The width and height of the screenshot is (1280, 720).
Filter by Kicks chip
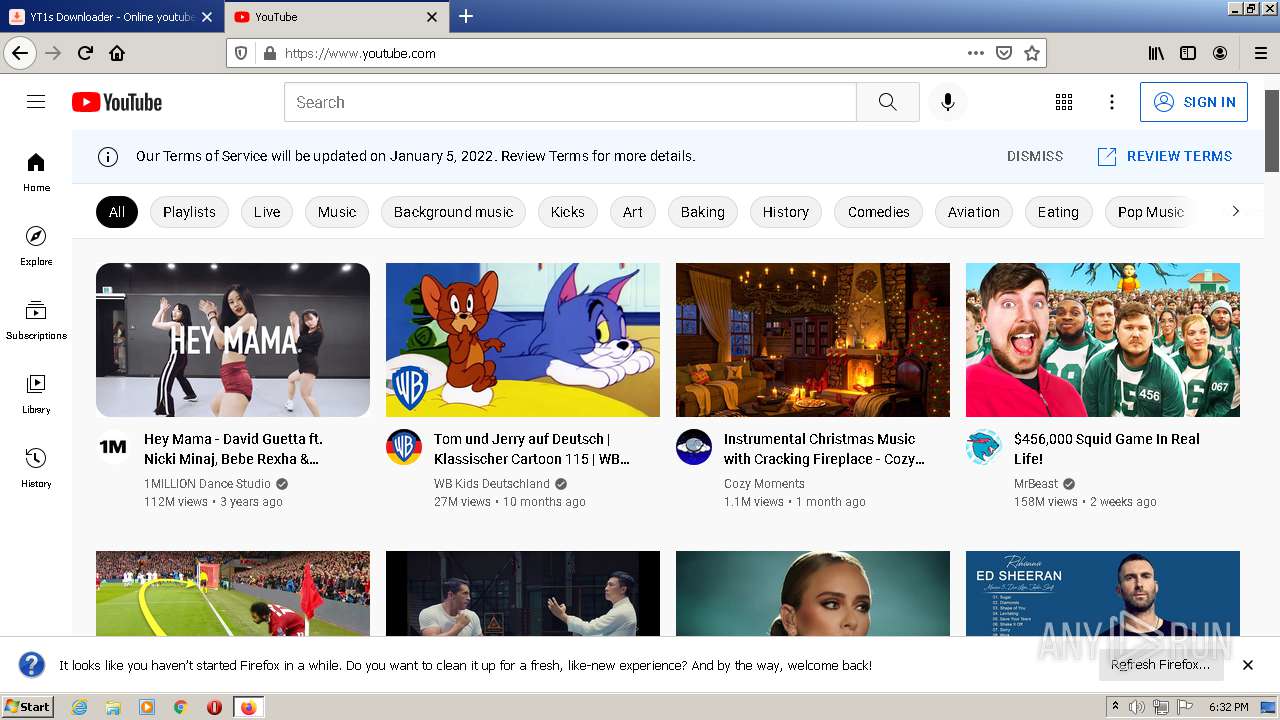pyautogui.click(x=567, y=212)
